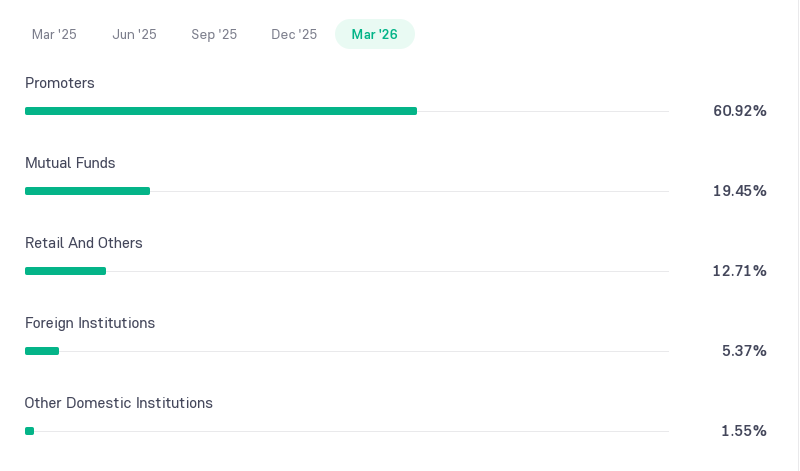View Dec '25 shareholding data

coord(294,34)
